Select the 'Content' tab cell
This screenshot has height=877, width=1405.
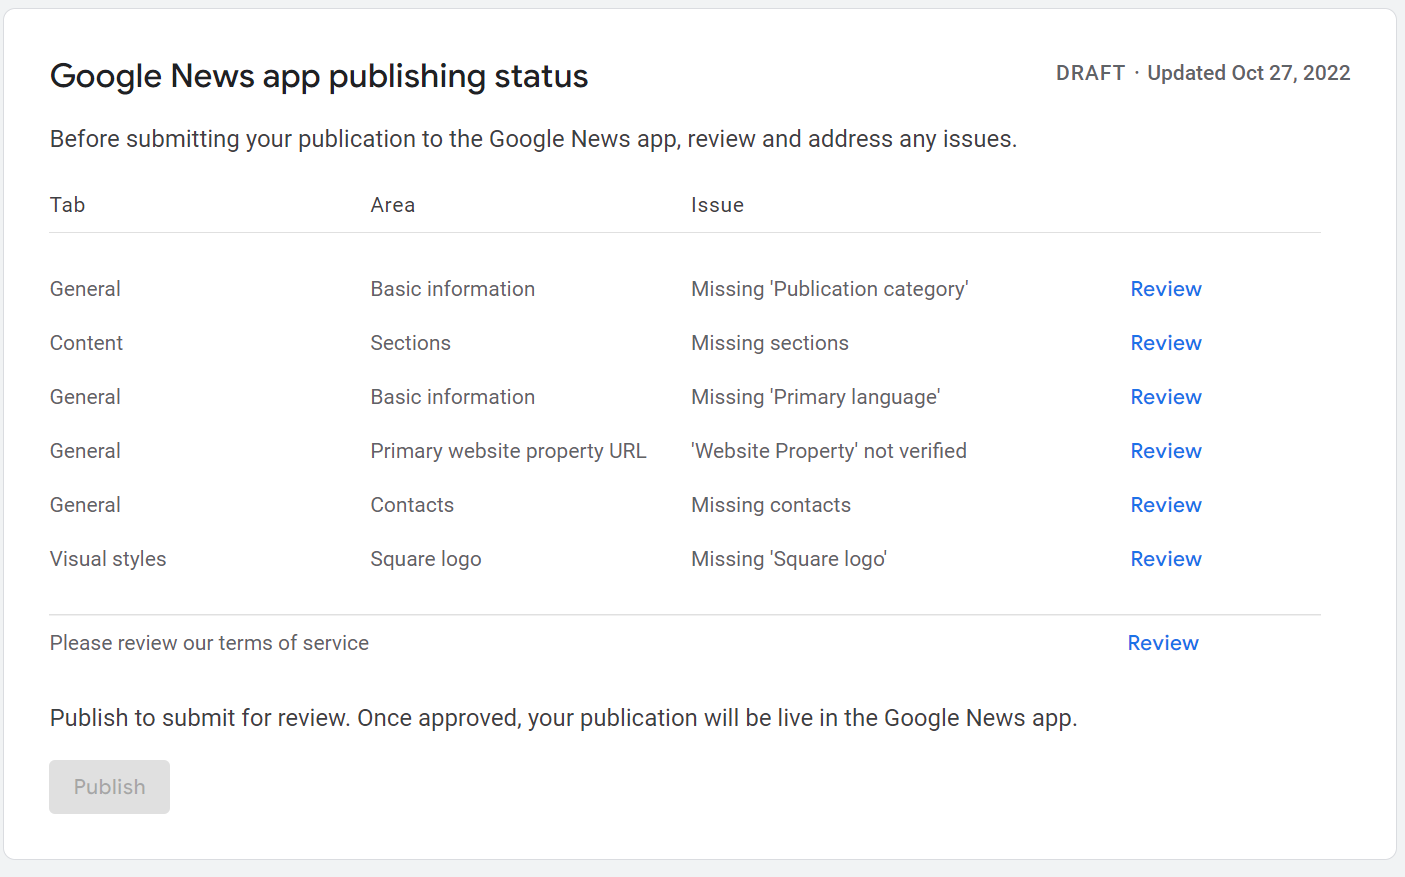(86, 343)
